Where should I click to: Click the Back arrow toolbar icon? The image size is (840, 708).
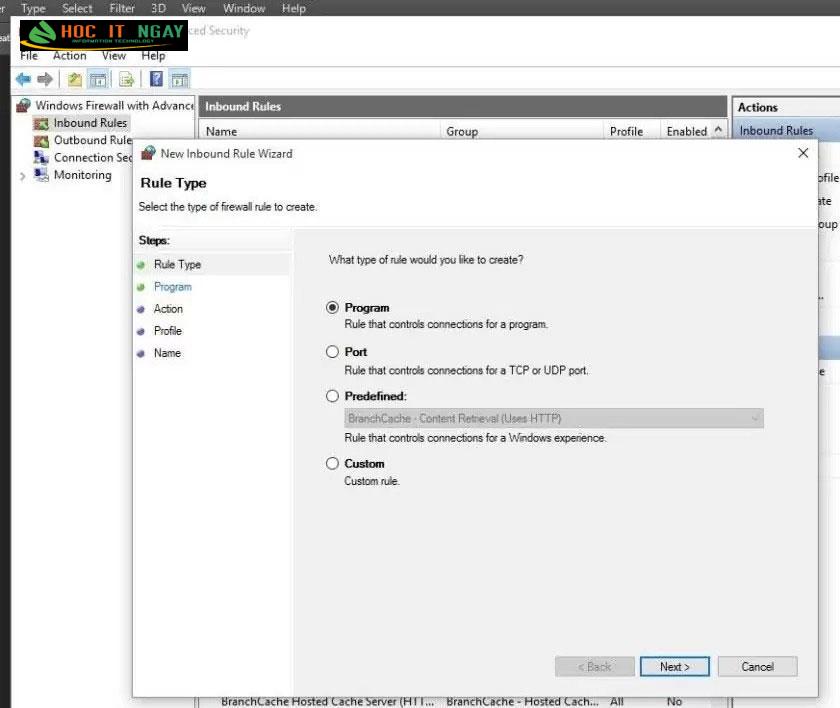pos(24,79)
